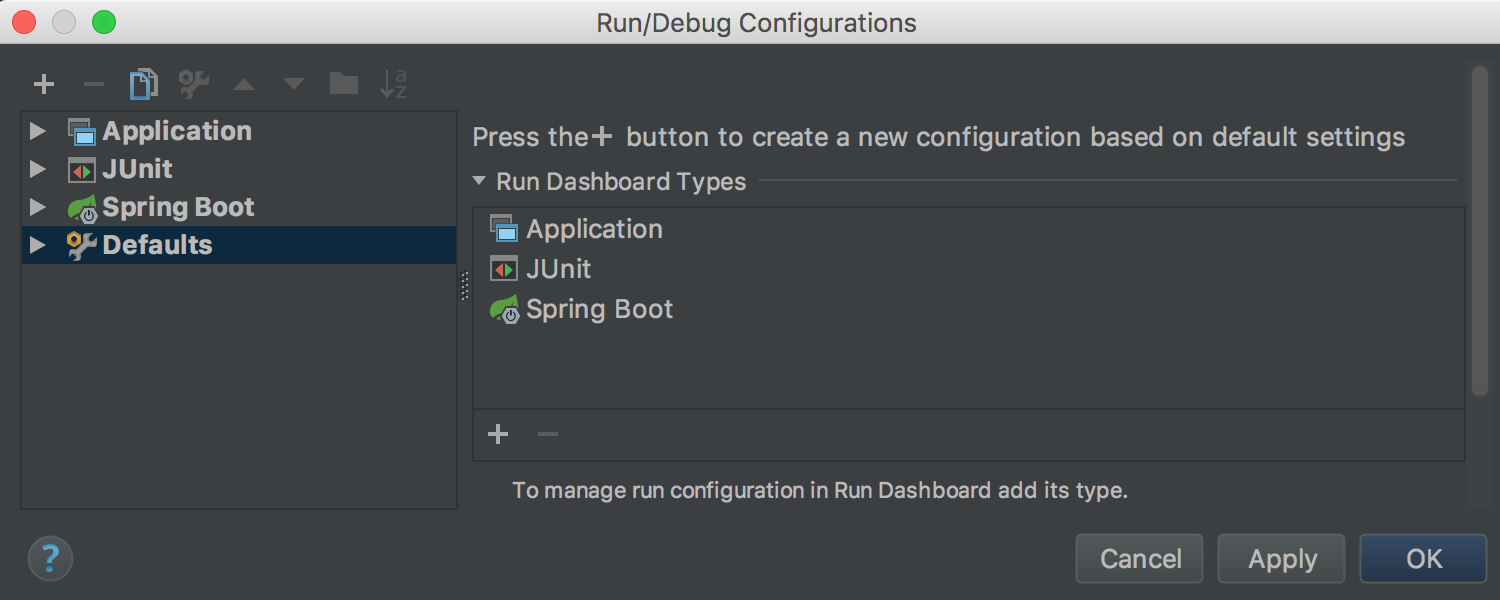1500x600 pixels.
Task: Select Spring Boot in Run Dashboard Types
Action: click(599, 309)
